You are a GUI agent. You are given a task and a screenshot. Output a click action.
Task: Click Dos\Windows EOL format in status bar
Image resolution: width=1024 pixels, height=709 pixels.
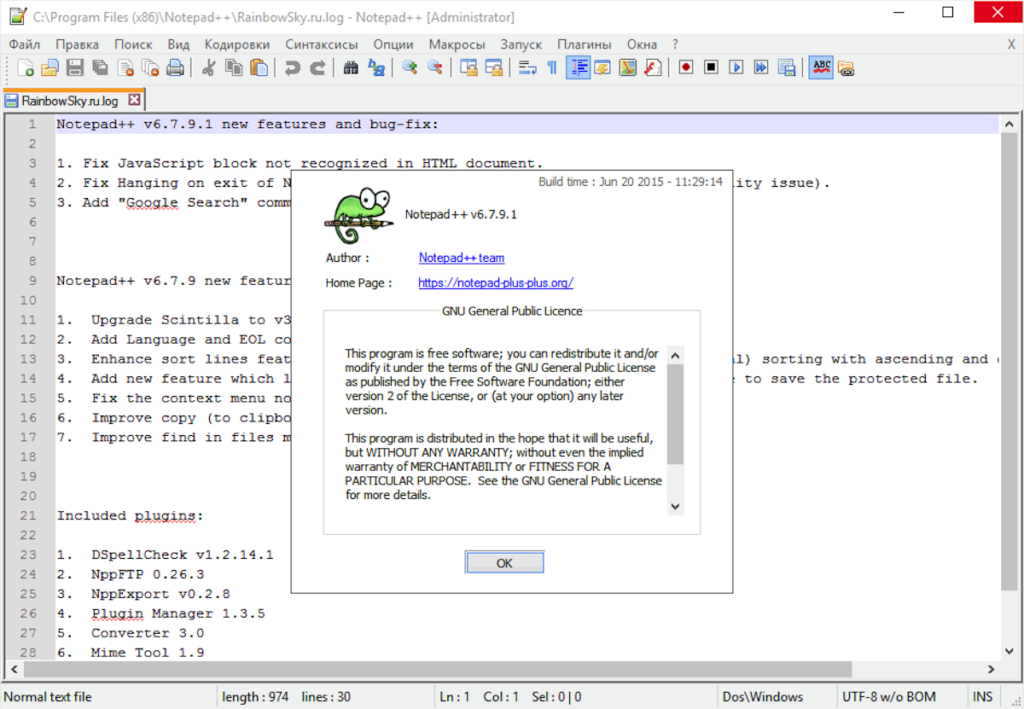click(x=763, y=697)
